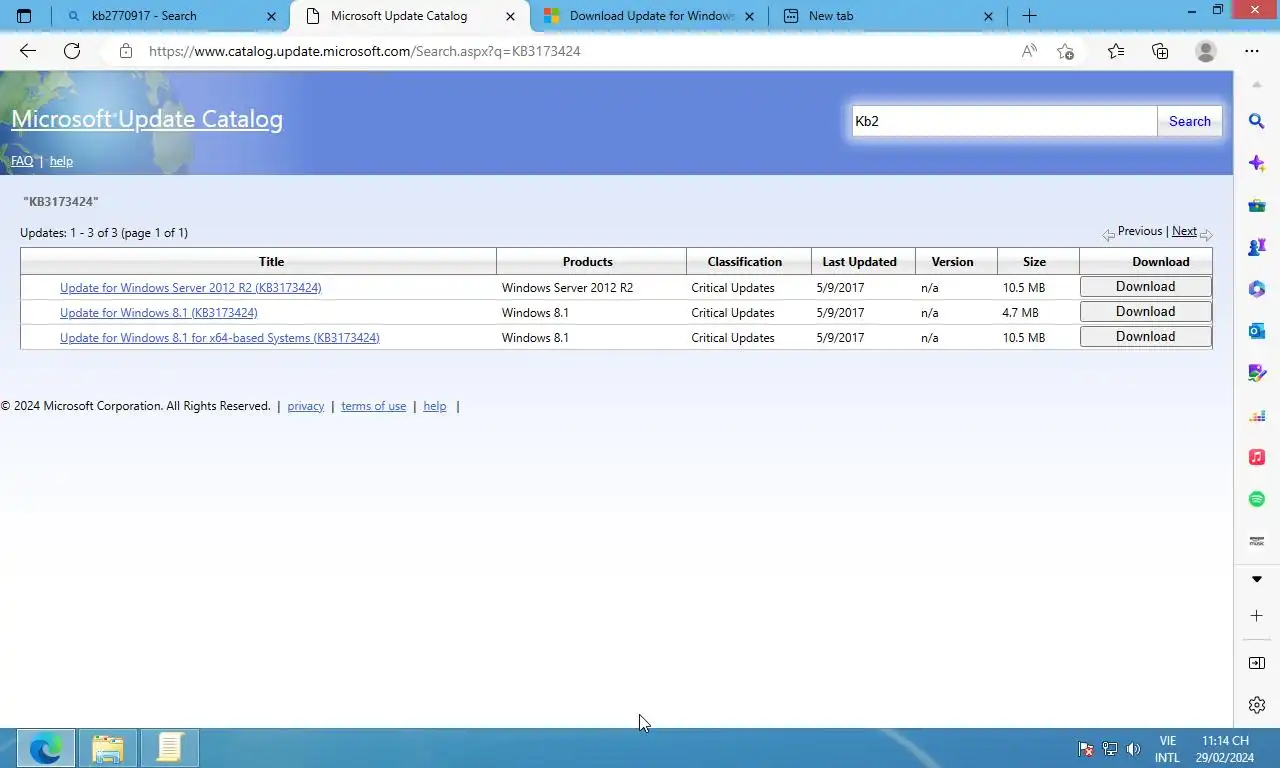This screenshot has height=768, width=1280.
Task: Open Deezer icon in the sidebar
Action: tap(1257, 415)
